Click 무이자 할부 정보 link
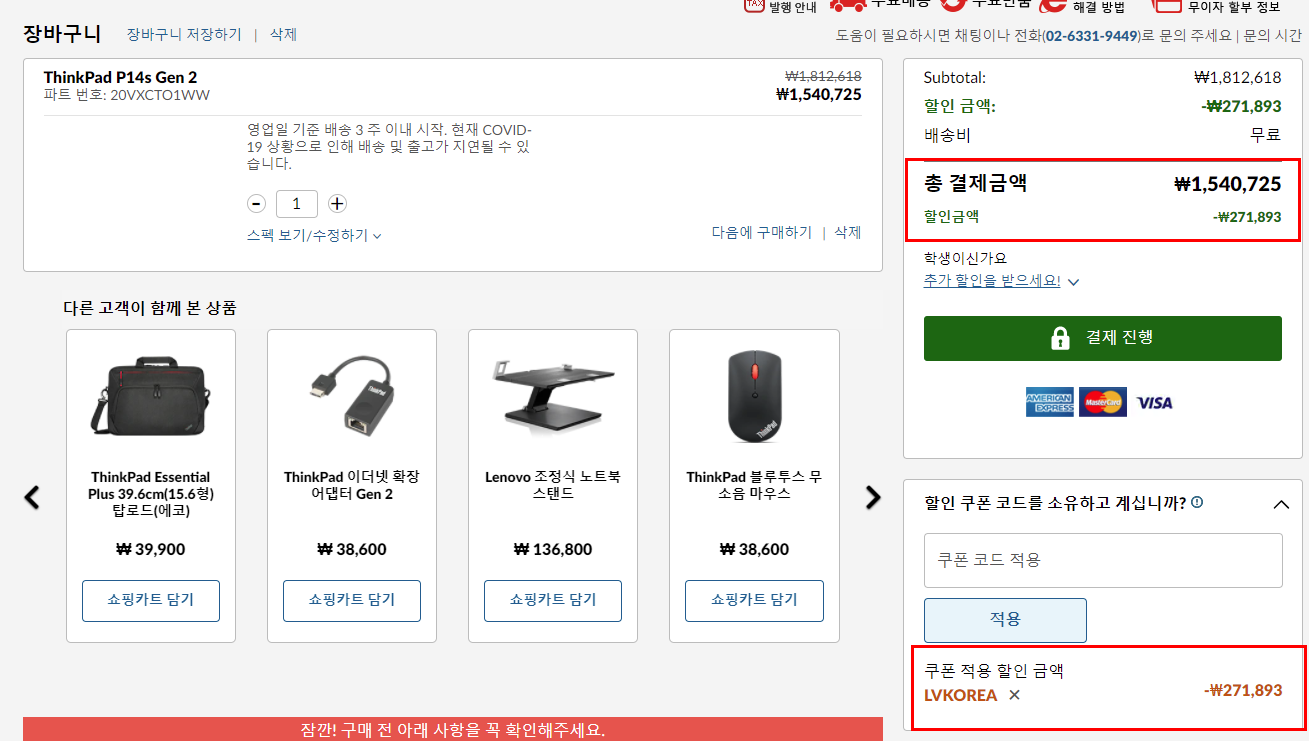Viewport: 1309px width, 741px height. click(1233, 7)
